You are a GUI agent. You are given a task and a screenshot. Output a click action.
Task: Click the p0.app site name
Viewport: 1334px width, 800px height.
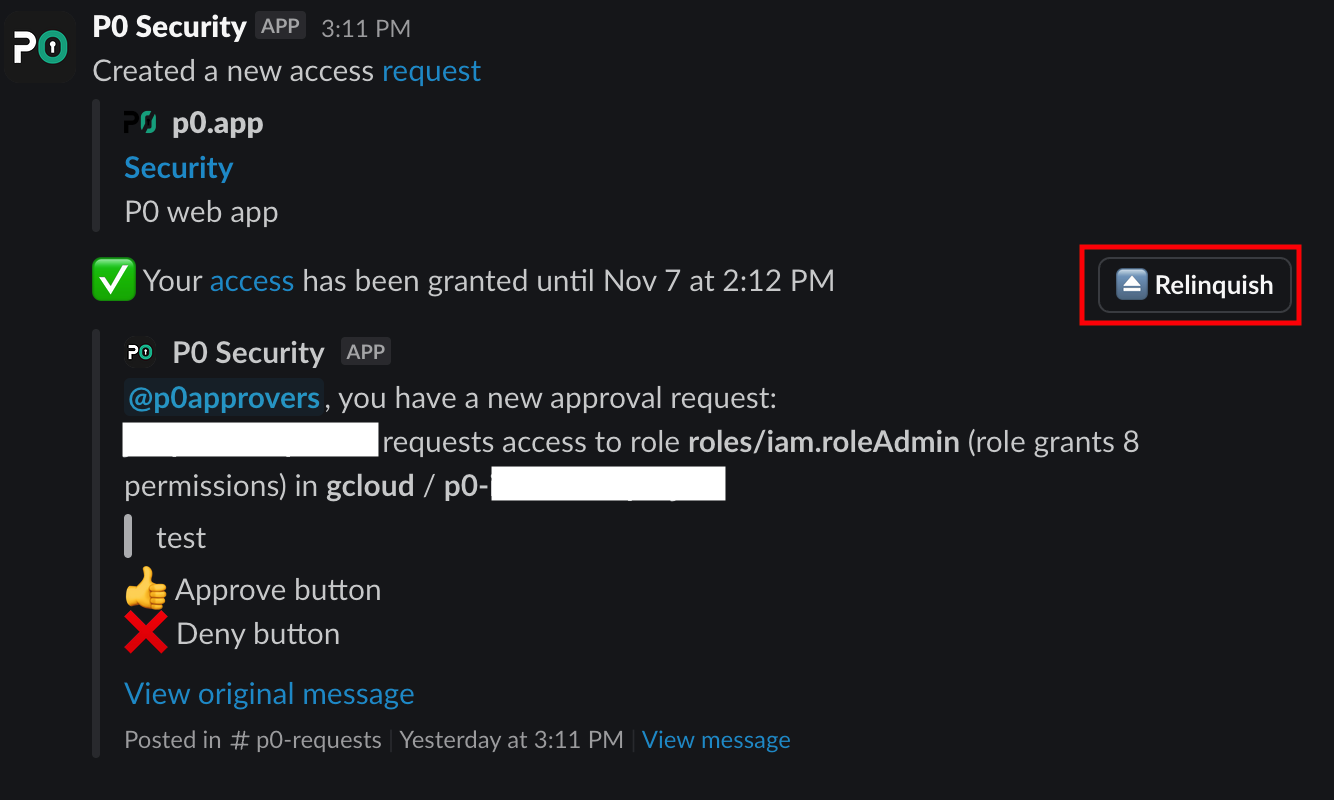217,123
